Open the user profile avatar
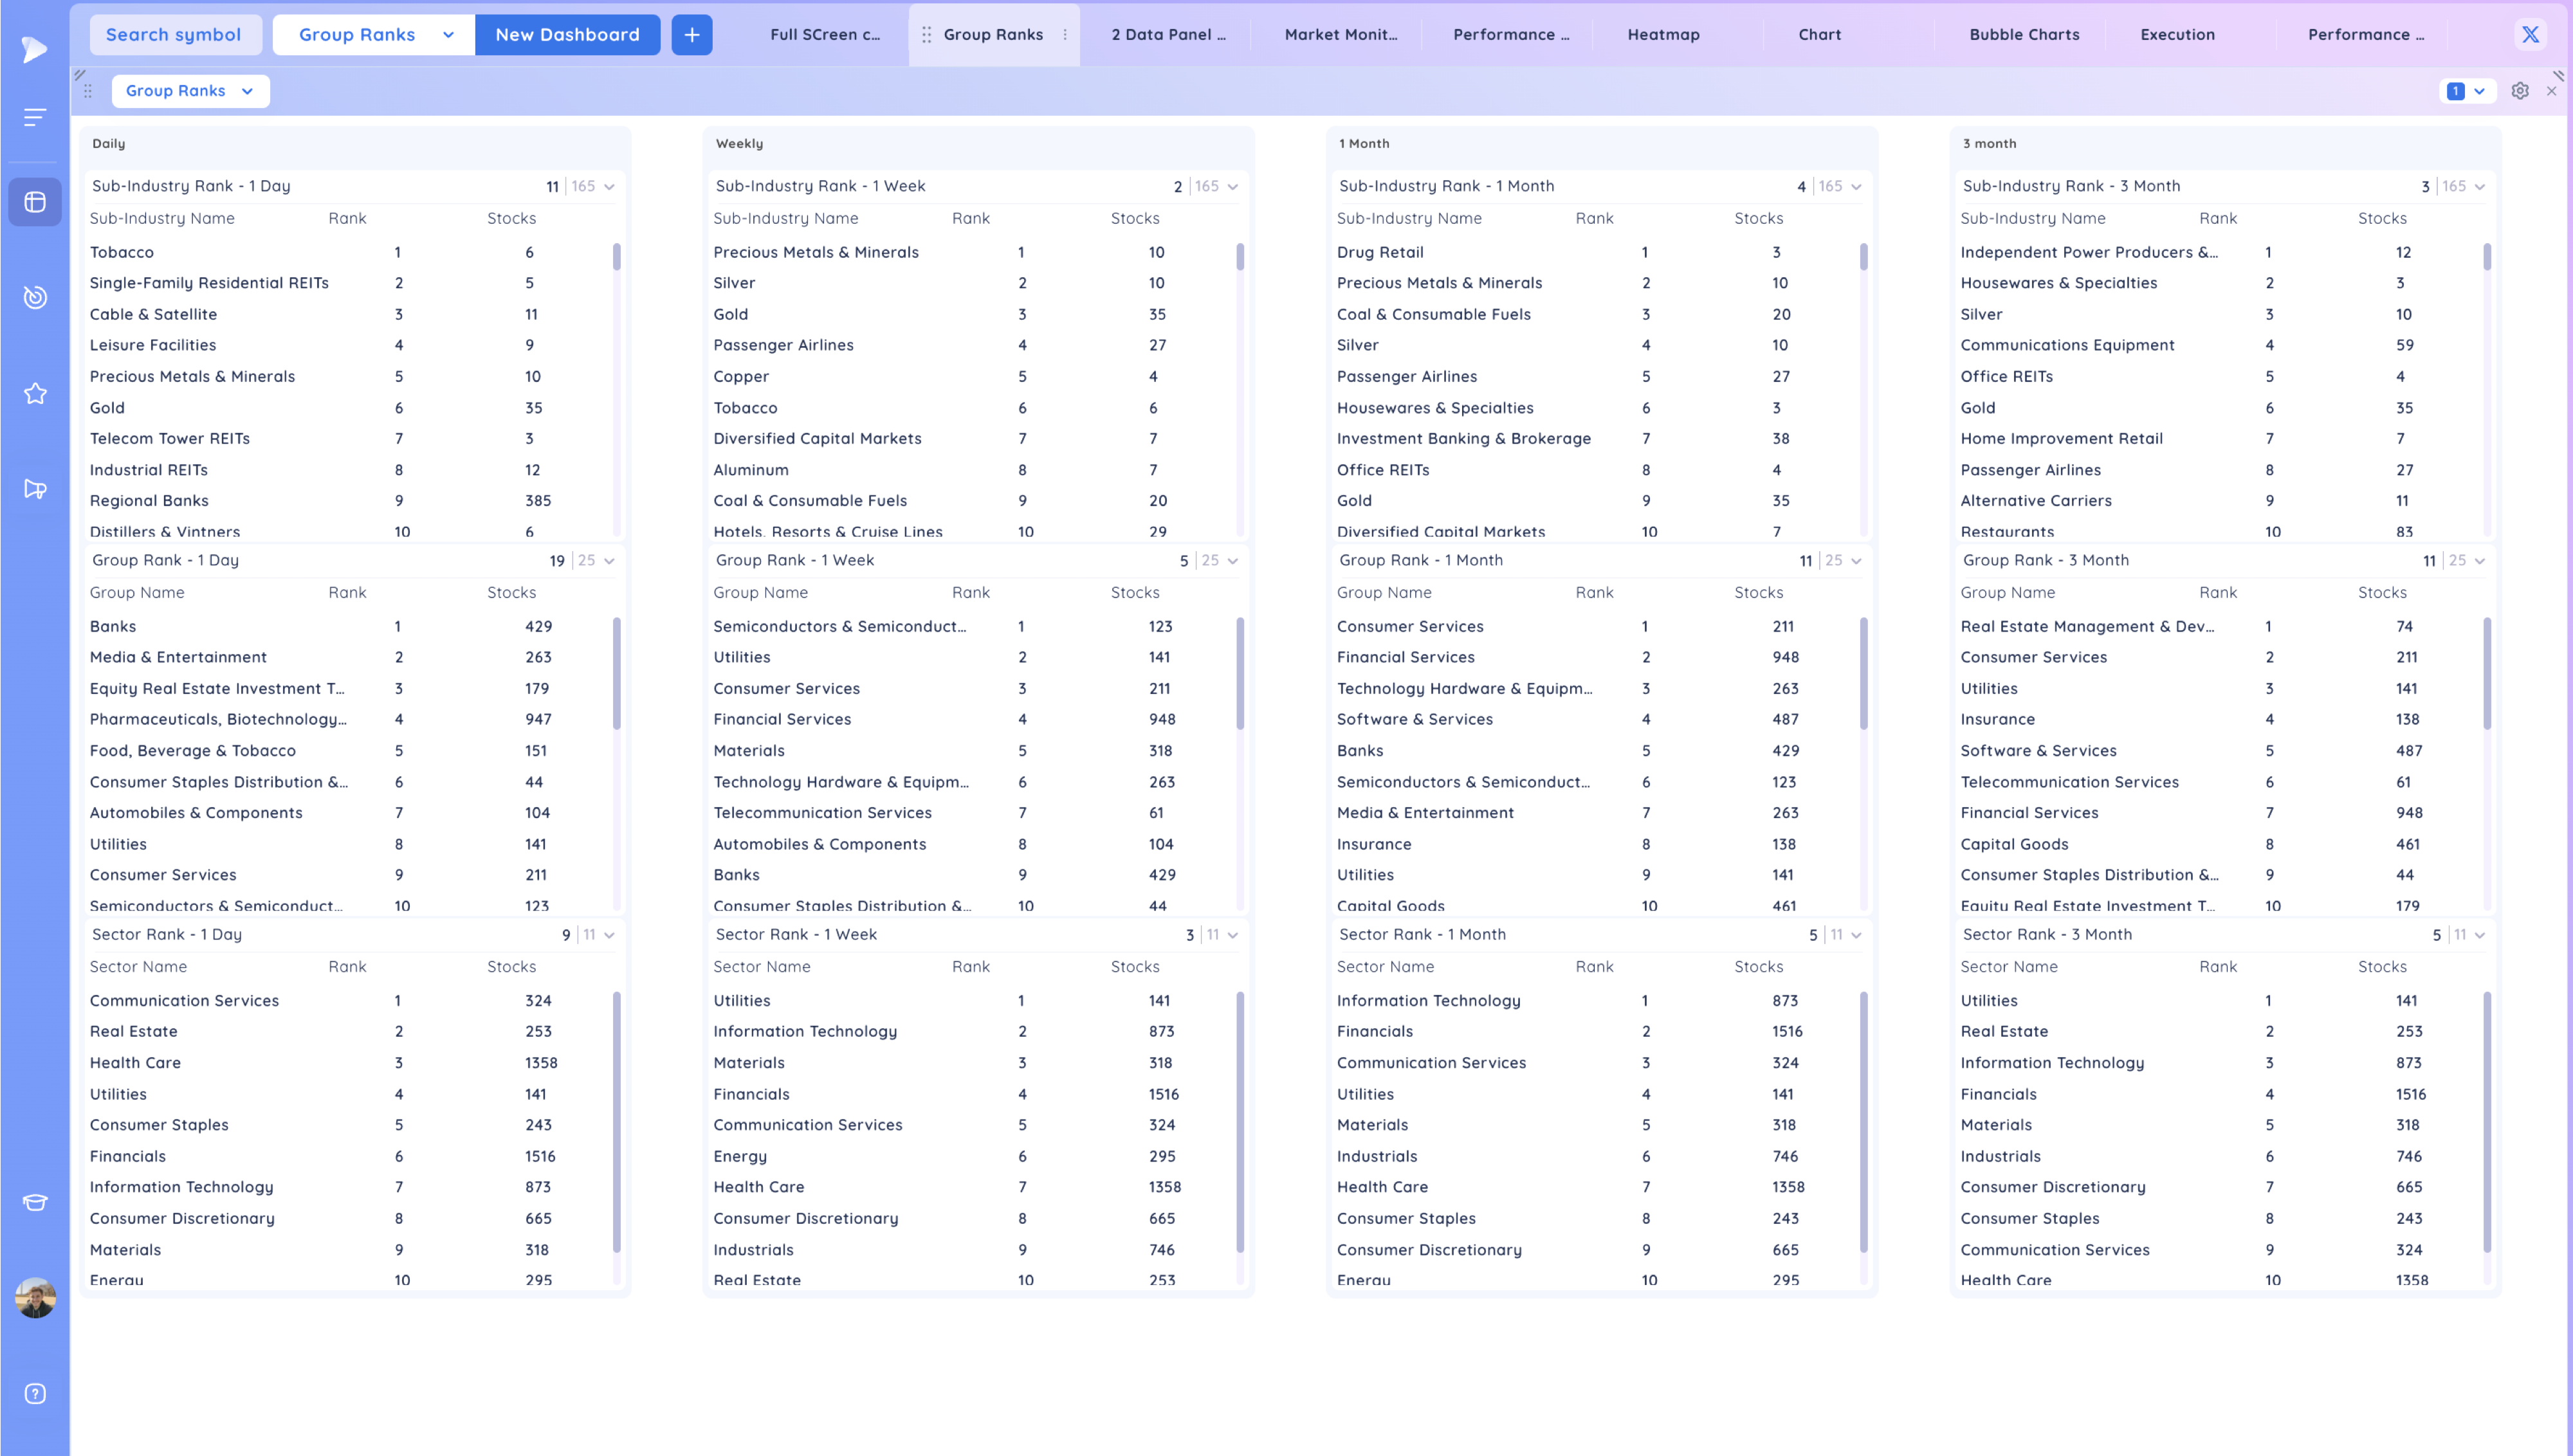 tap(35, 1298)
